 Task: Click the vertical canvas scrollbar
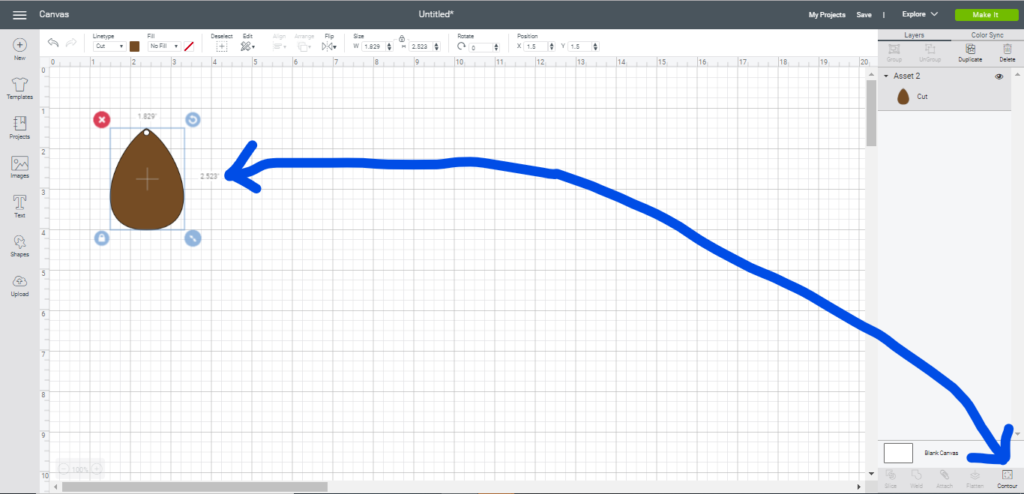(x=871, y=113)
